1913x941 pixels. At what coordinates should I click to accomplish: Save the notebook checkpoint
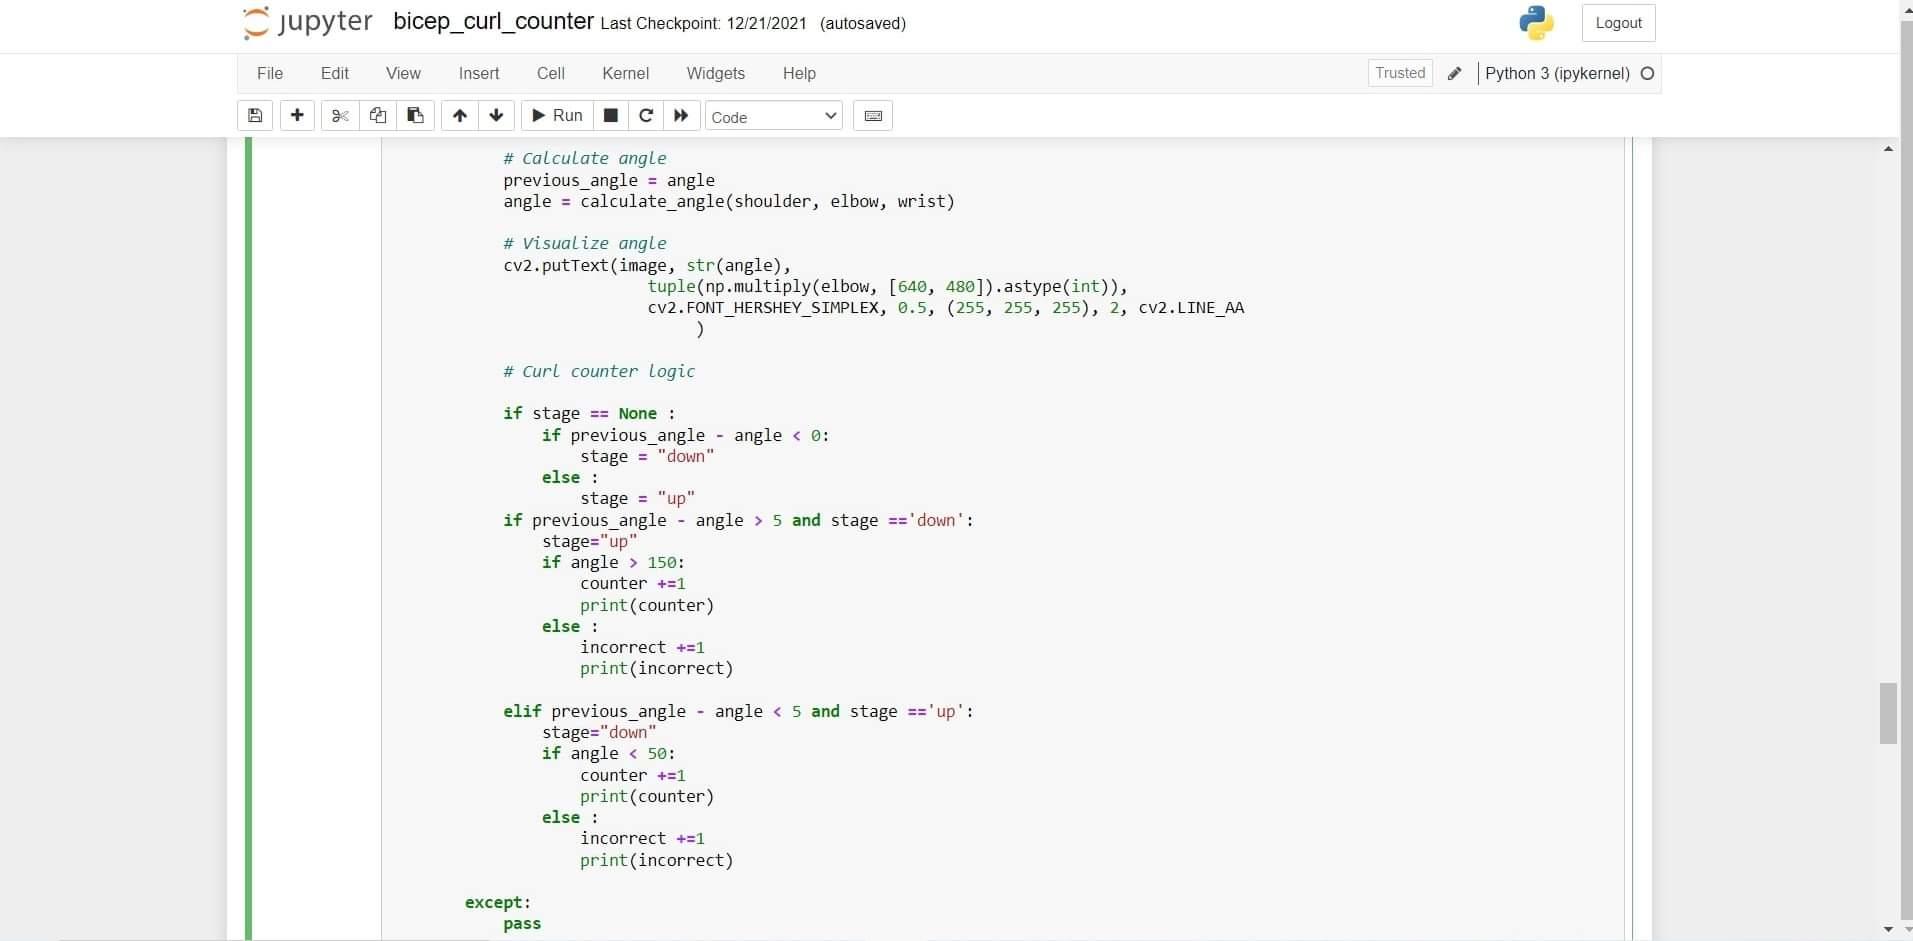[x=255, y=115]
